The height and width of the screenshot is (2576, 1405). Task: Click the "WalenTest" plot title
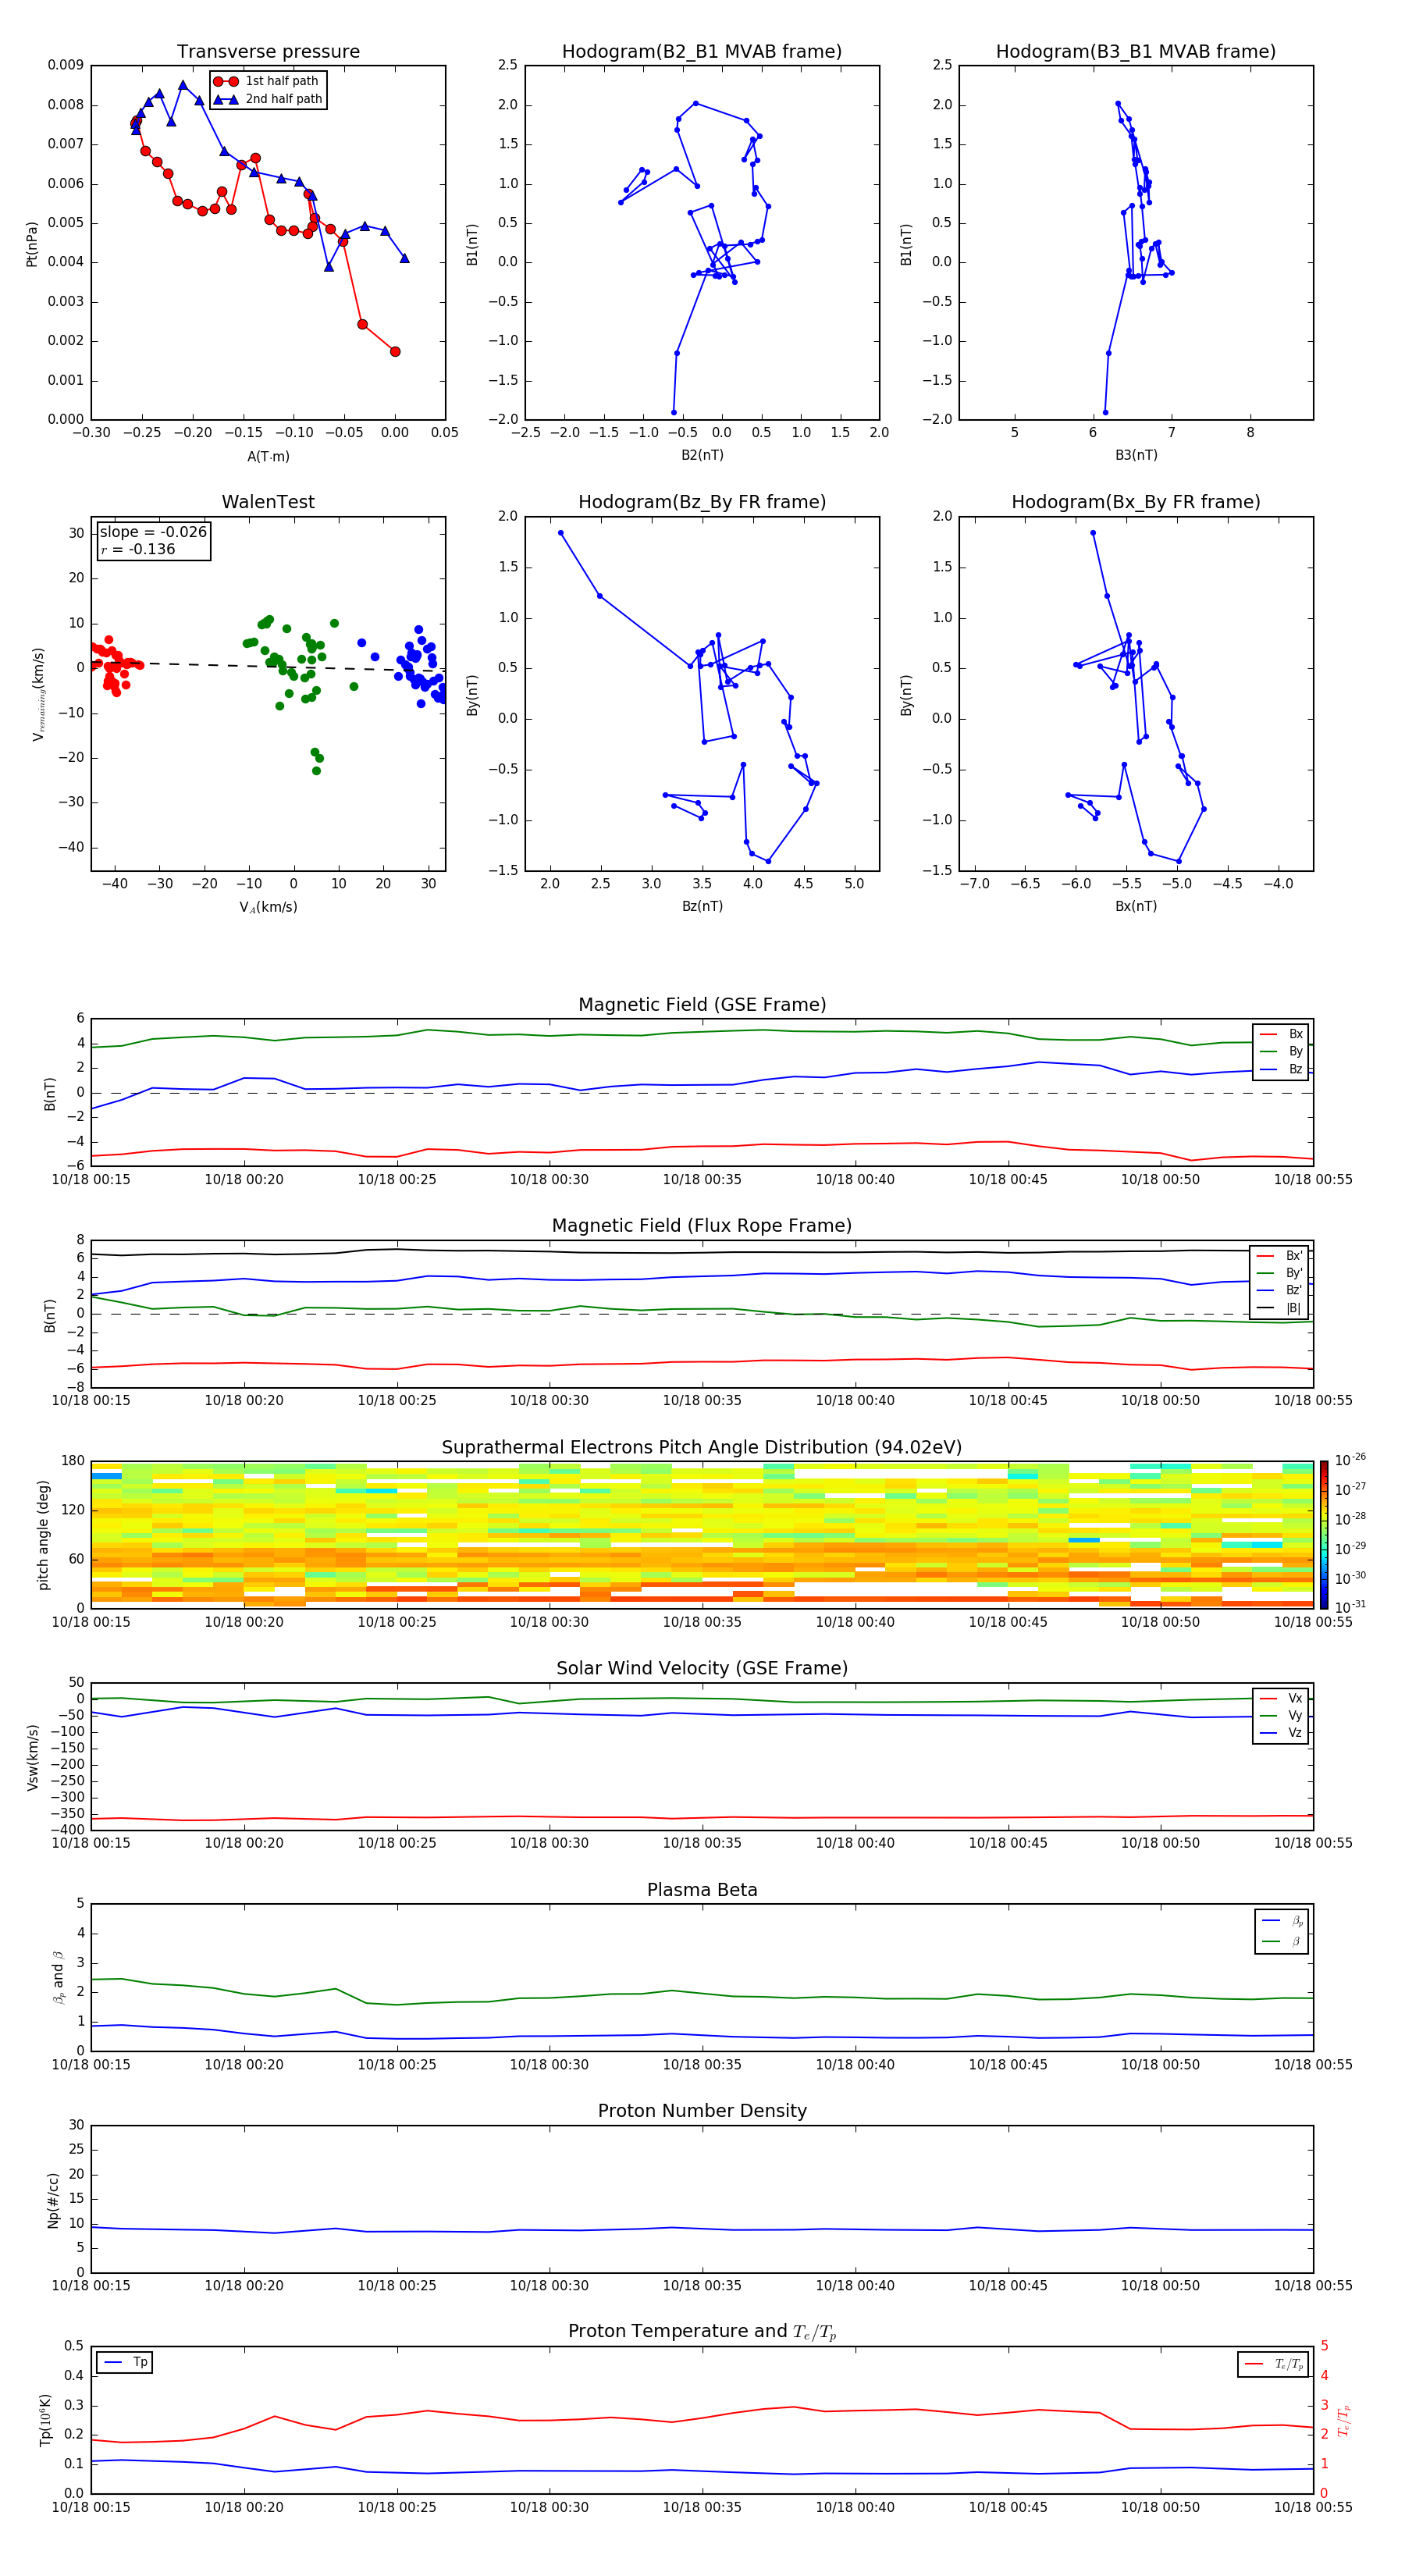click(268, 502)
